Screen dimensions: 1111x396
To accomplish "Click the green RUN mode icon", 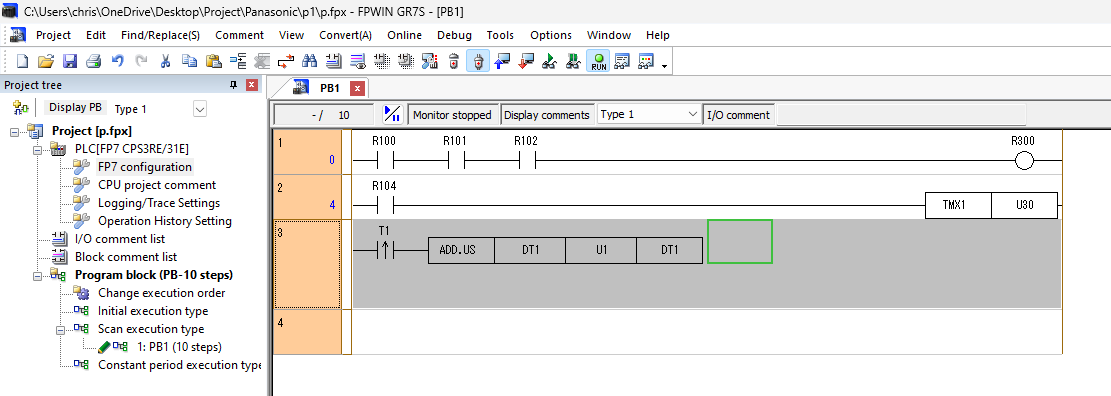I will coord(599,62).
